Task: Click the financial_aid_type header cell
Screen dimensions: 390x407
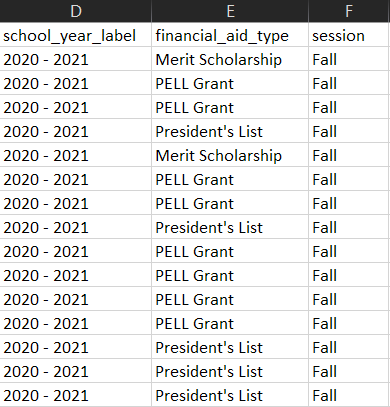Action: click(x=230, y=35)
